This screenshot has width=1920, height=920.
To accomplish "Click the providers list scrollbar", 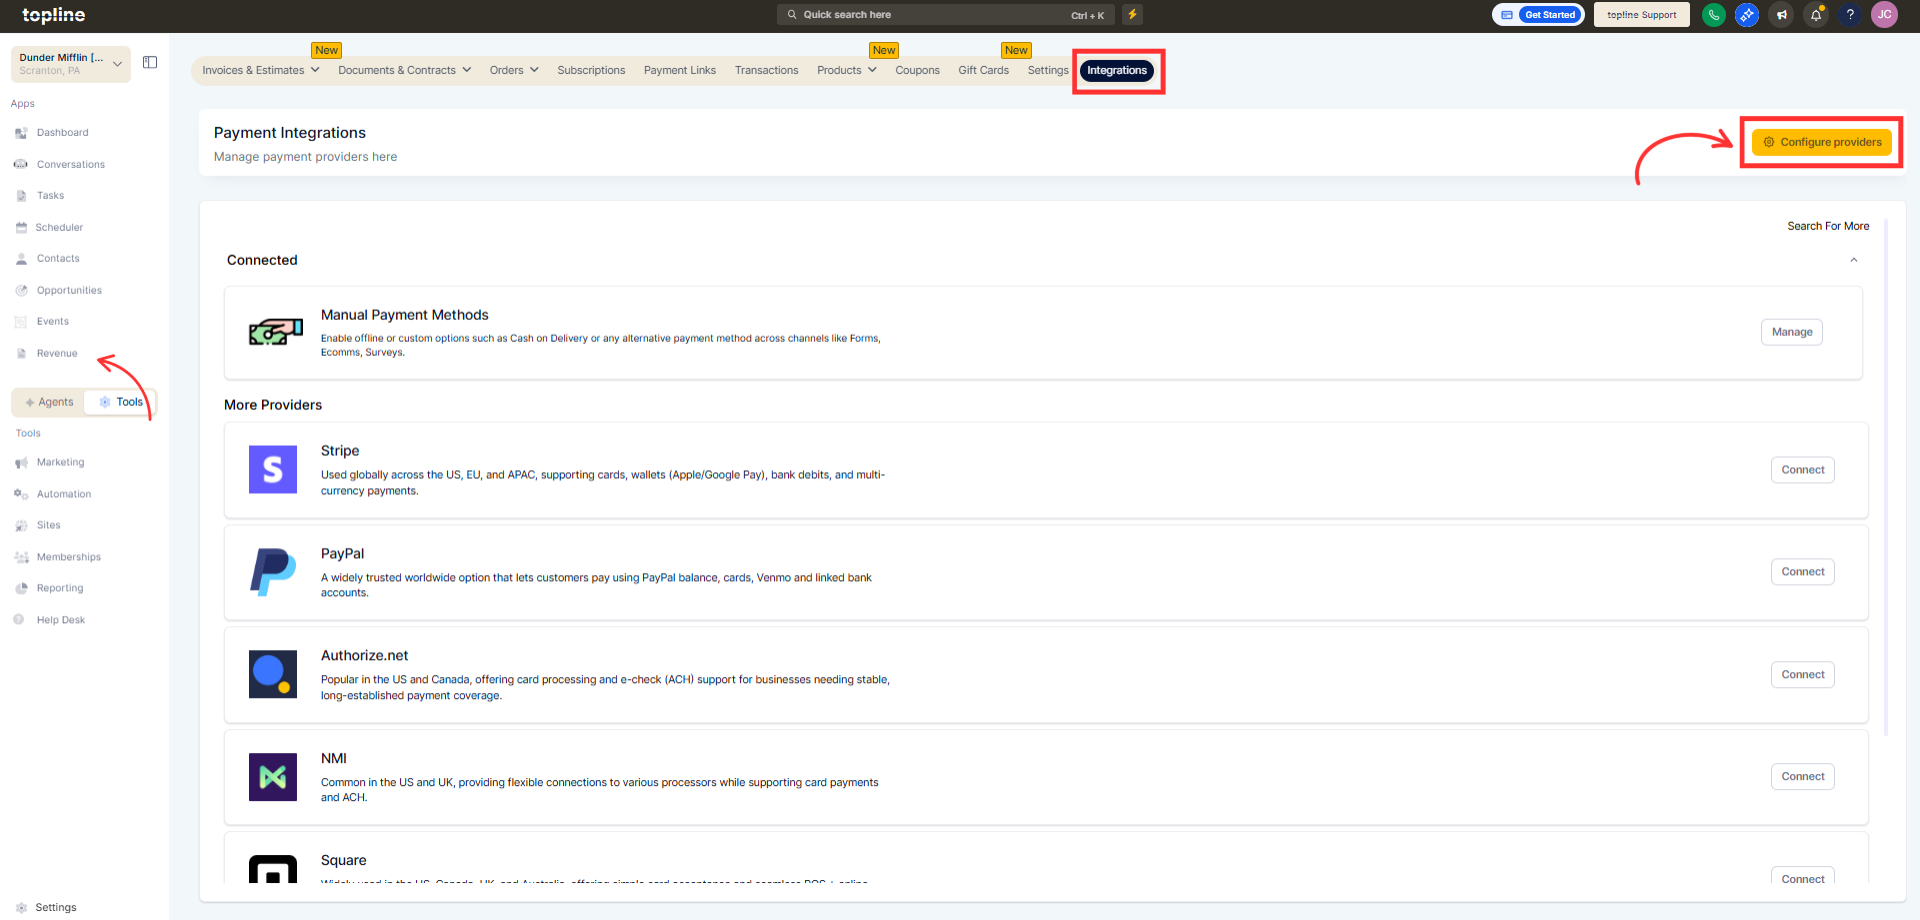I will click(1886, 478).
